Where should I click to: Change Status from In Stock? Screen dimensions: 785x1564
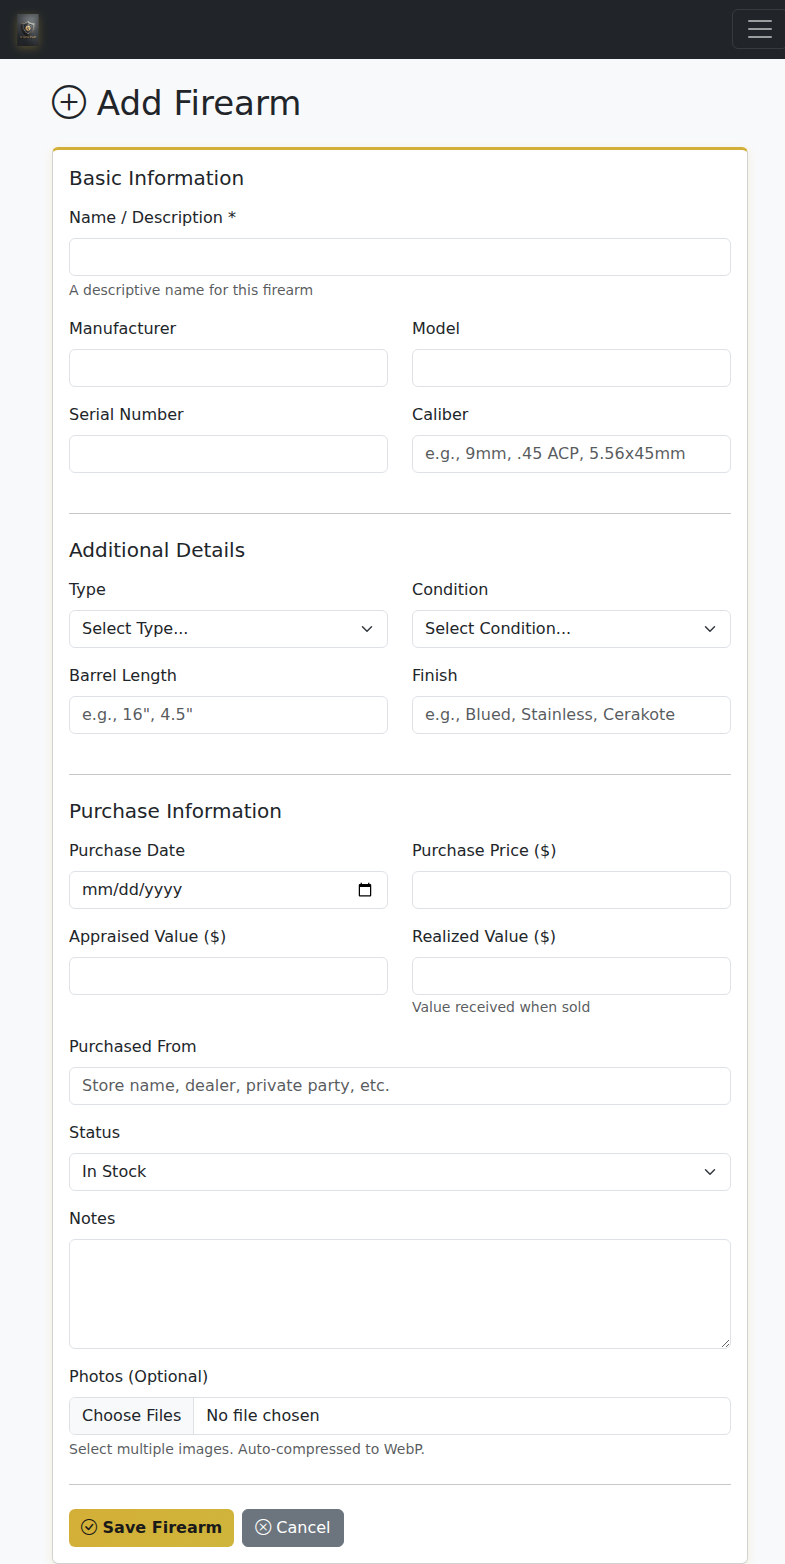click(x=399, y=1171)
